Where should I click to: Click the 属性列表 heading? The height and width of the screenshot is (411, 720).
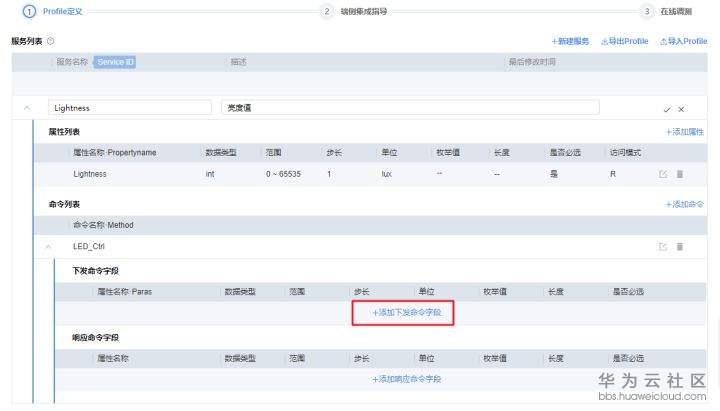(64, 132)
